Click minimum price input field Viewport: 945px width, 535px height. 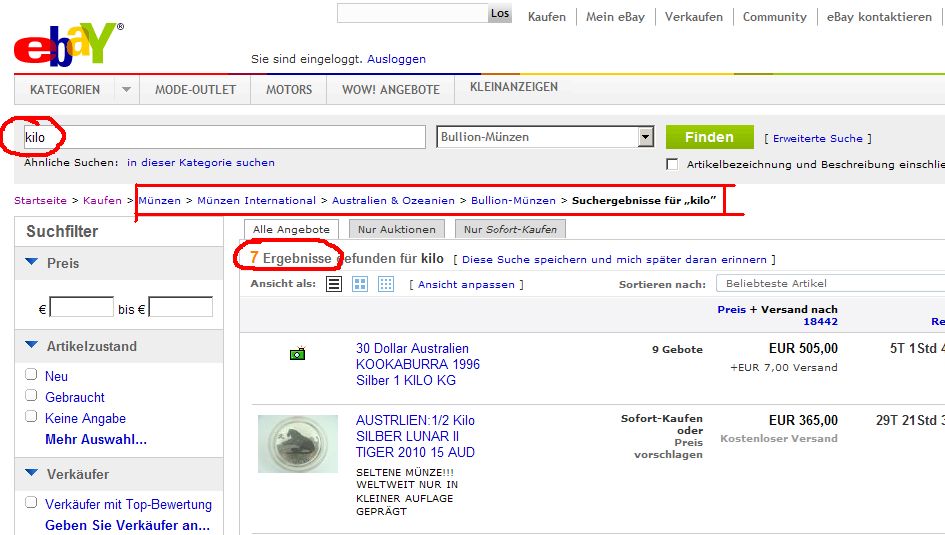(82, 307)
